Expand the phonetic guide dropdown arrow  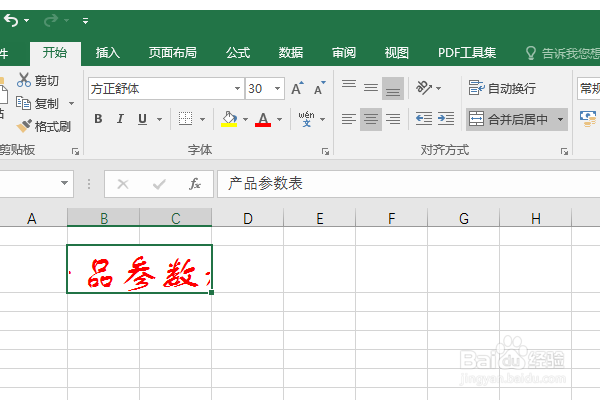[323, 119]
